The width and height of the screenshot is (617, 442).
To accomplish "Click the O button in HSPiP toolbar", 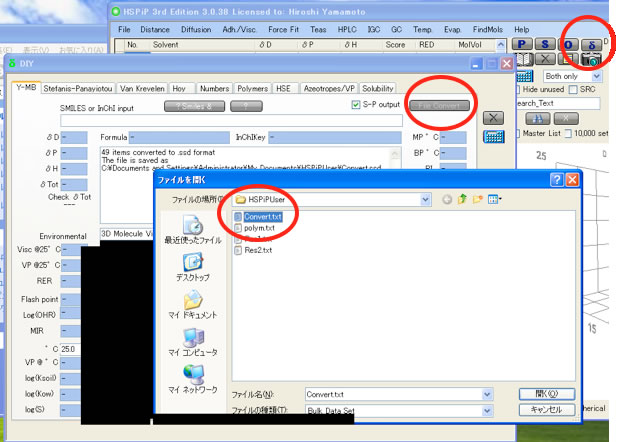I will (568, 44).
